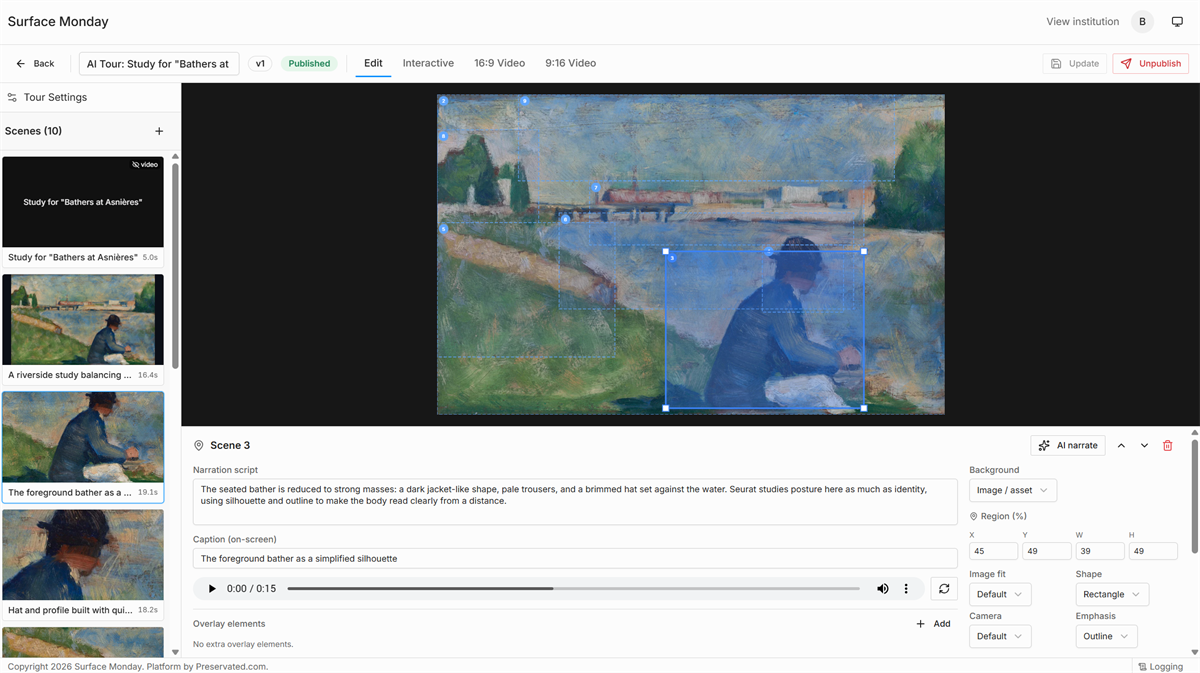The height and width of the screenshot is (673, 1200).
Task: Select the title video scene thumbnail
Action: click(83, 202)
